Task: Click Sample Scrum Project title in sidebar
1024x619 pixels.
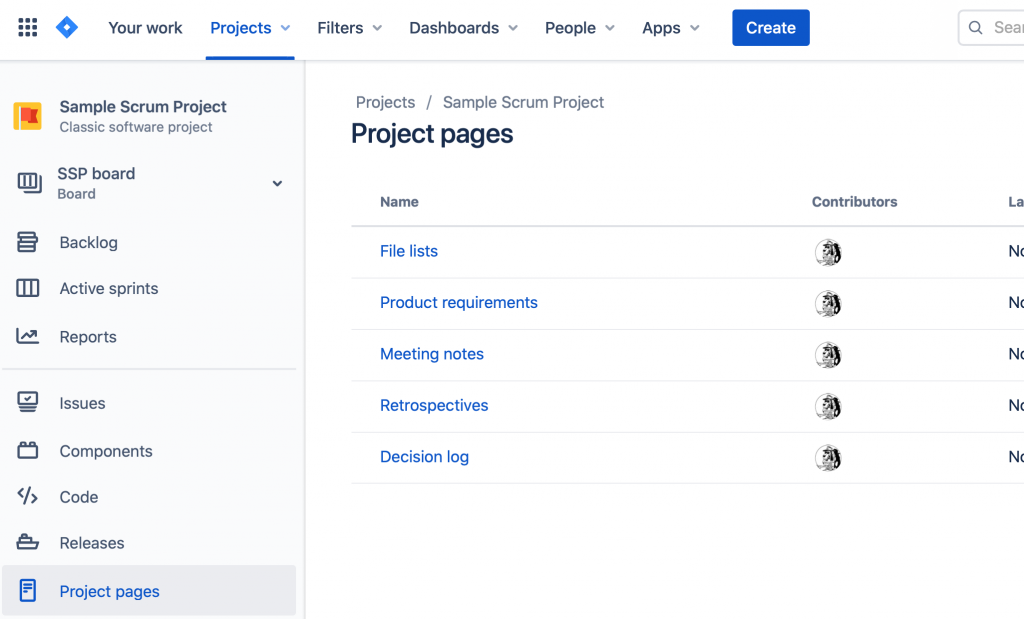Action: [143, 106]
